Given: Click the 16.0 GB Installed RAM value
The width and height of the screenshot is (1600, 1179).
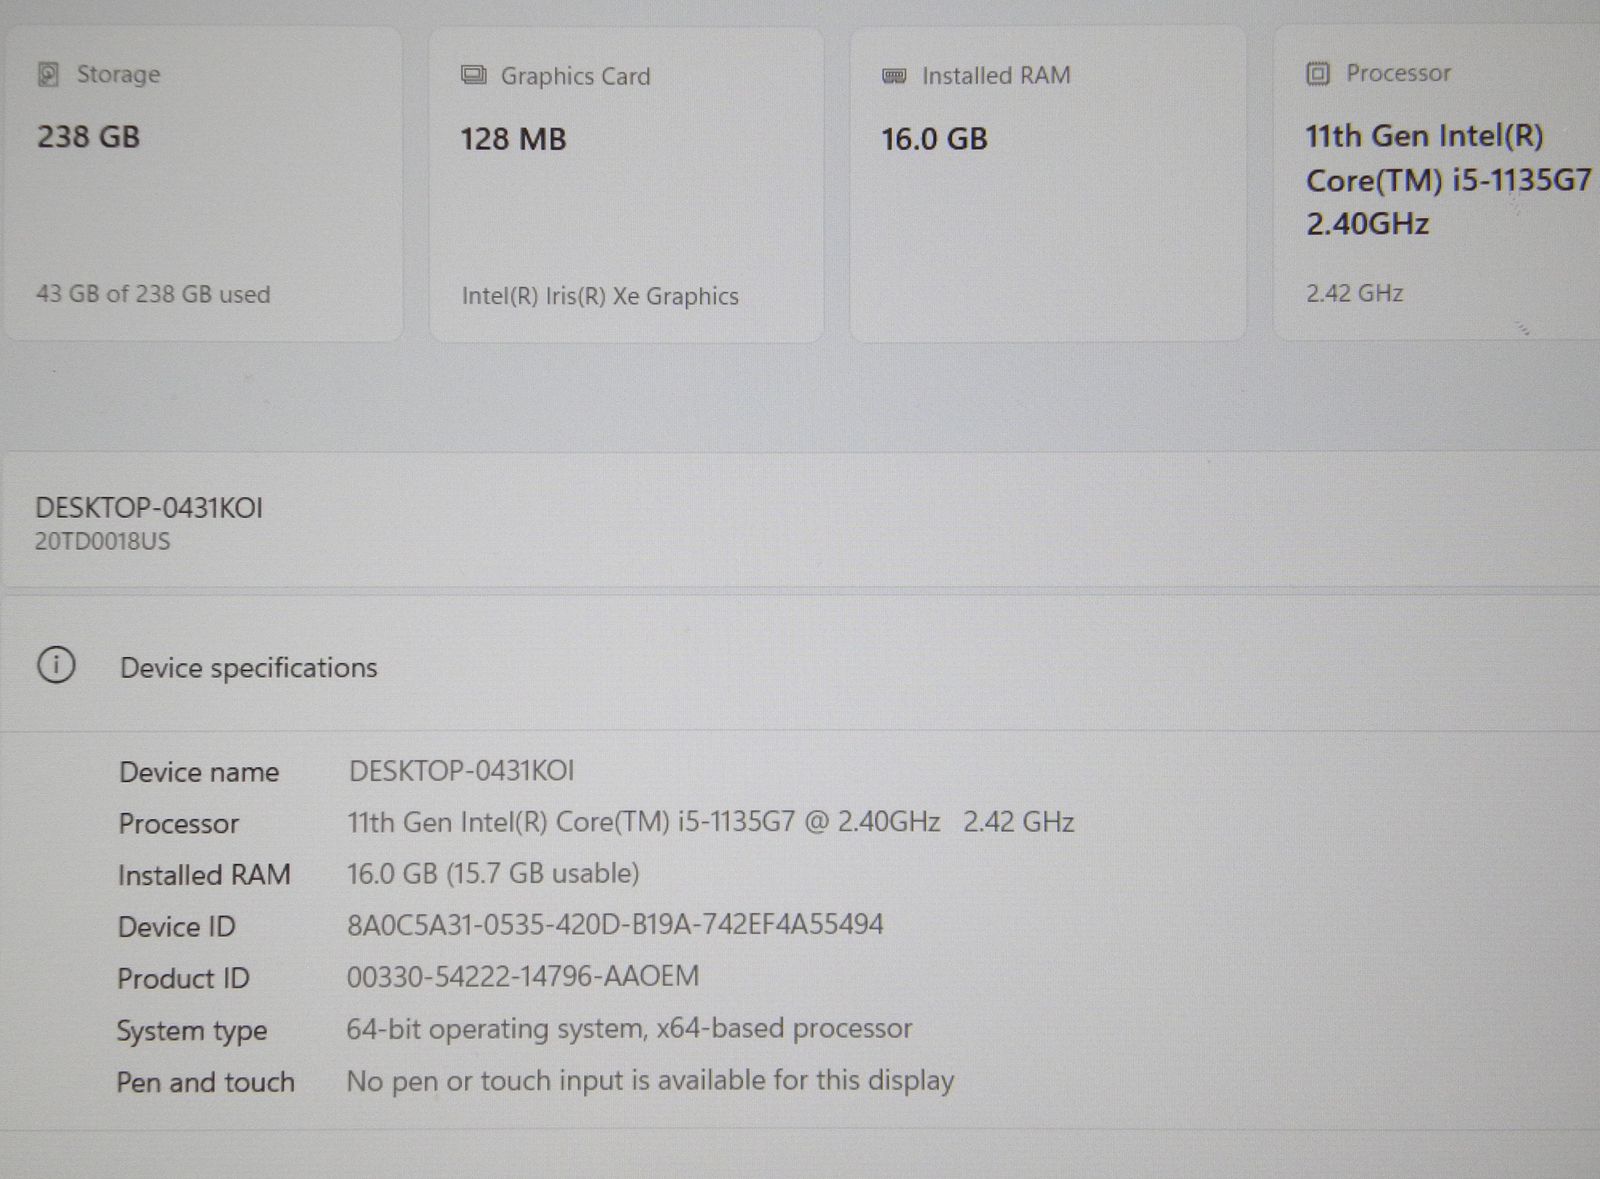Looking at the screenshot, I should click(x=934, y=139).
